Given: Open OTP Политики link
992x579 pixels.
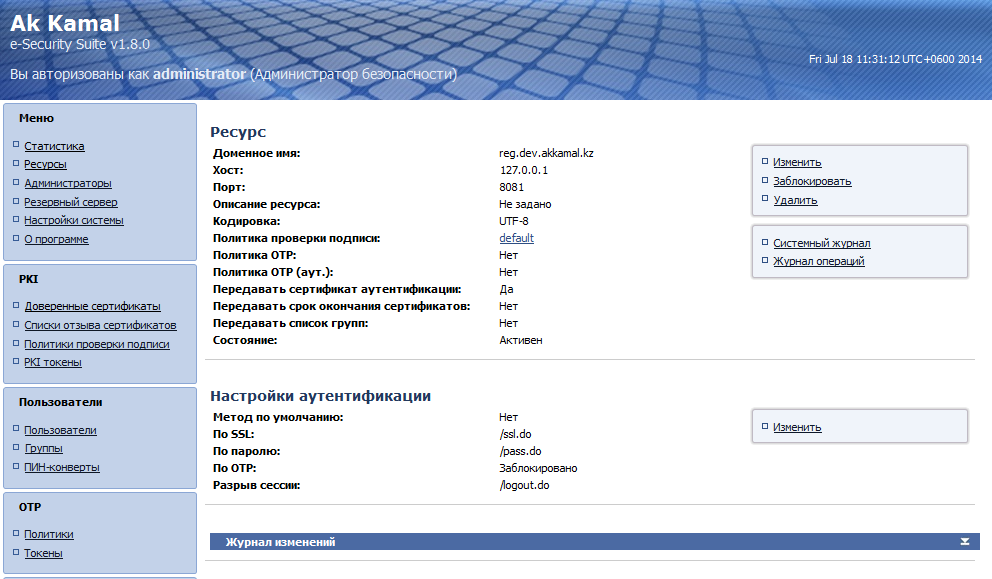Looking at the screenshot, I should tap(49, 535).
